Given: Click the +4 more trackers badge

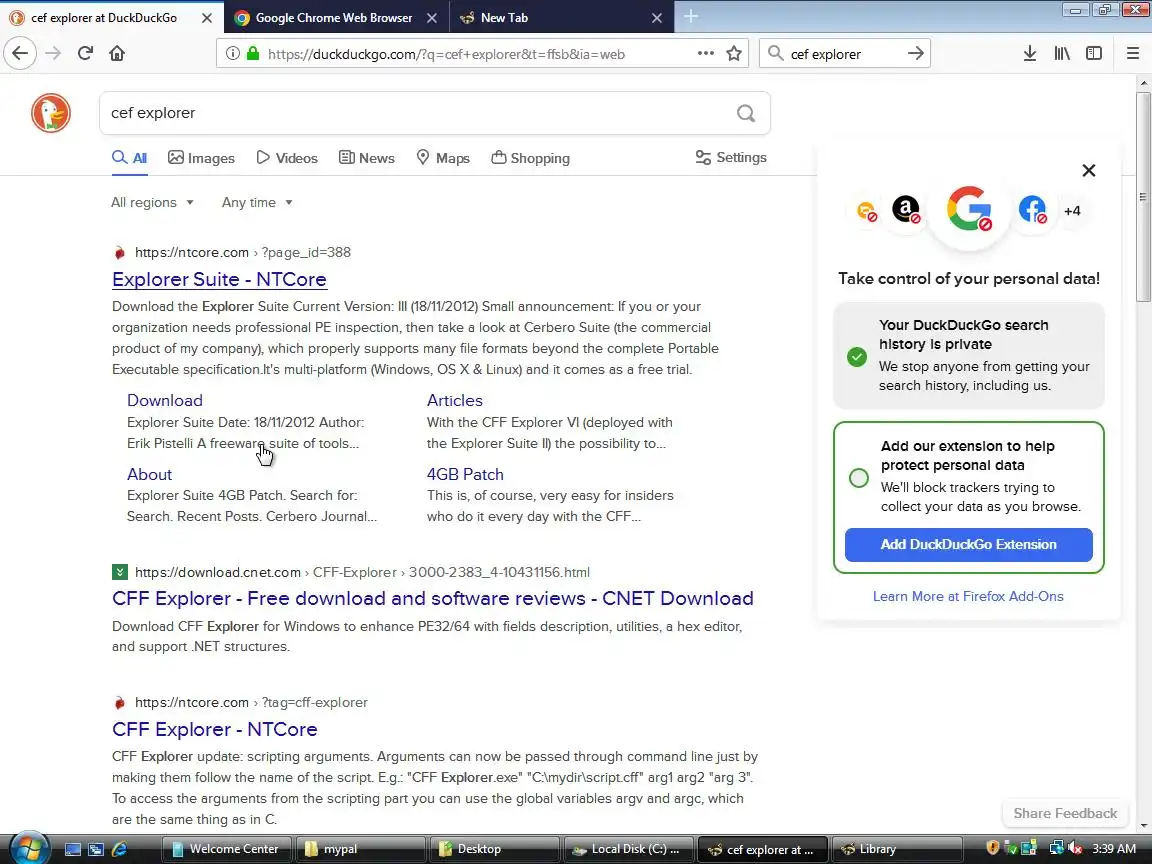Looking at the screenshot, I should coord(1072,211).
